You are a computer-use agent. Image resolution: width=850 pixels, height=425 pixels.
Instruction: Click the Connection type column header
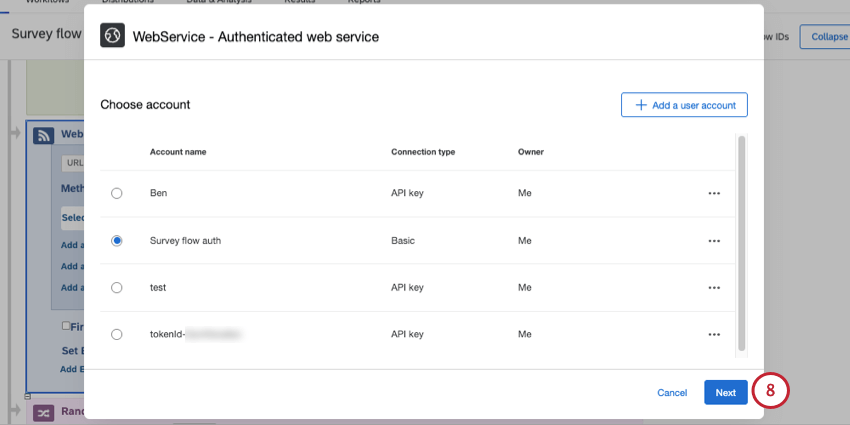point(423,152)
